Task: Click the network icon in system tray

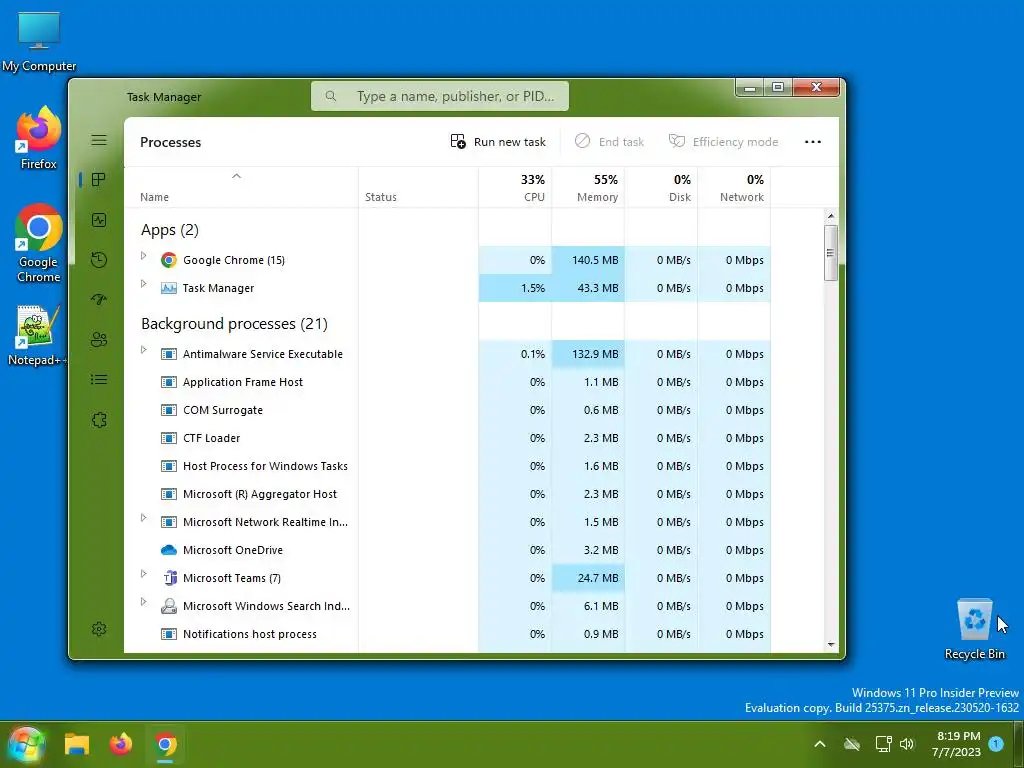Action: [883, 744]
